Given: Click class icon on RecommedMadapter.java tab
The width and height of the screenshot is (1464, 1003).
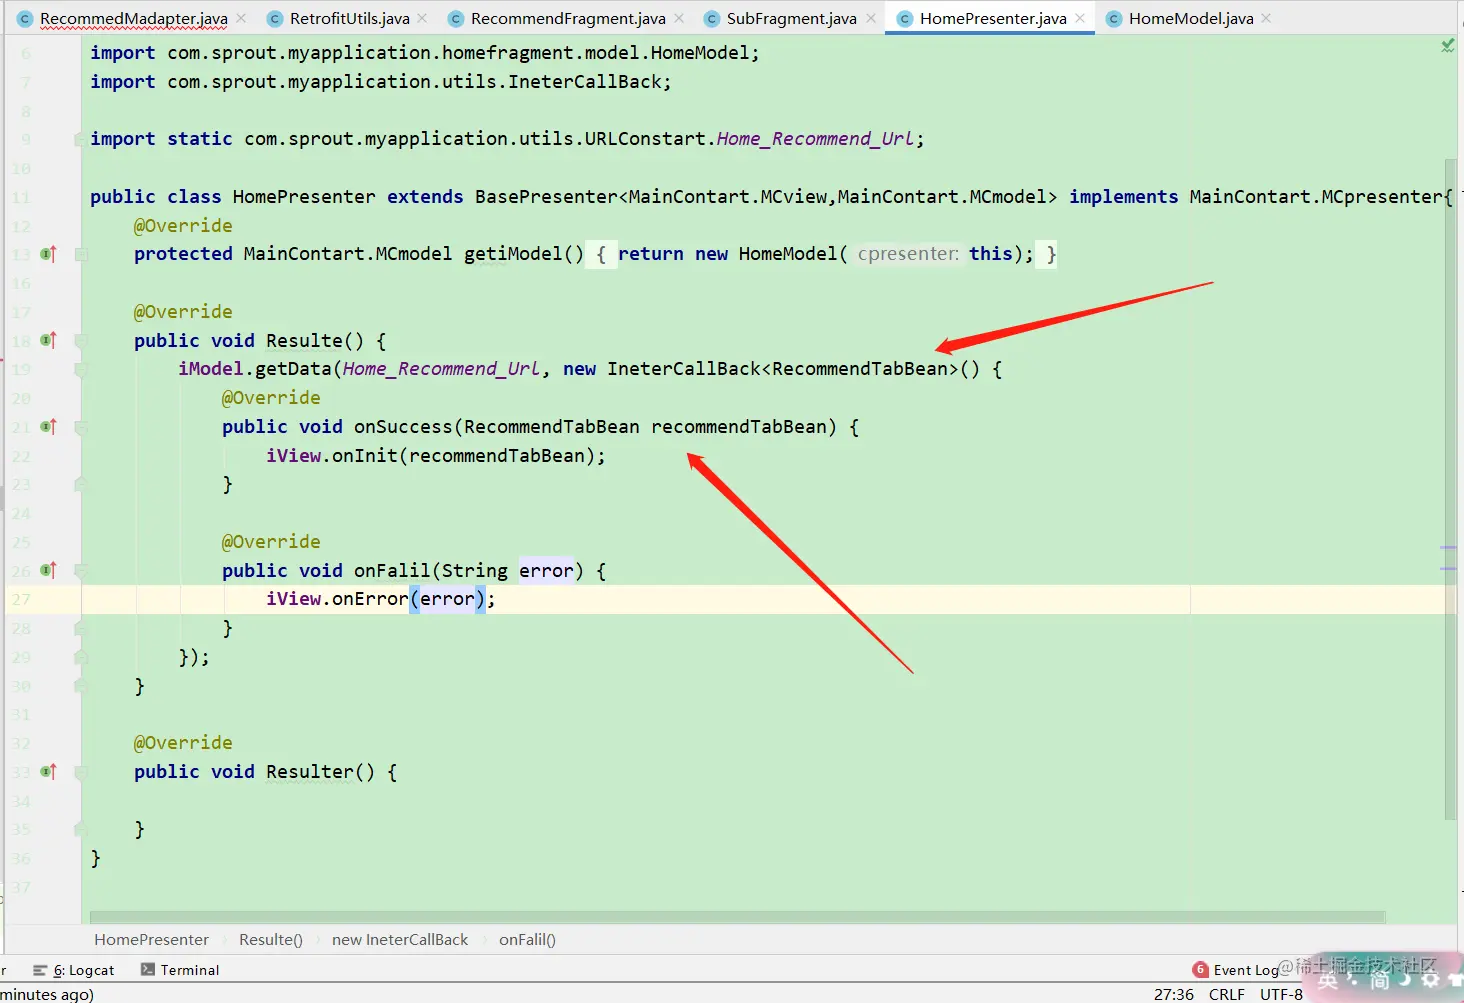Looking at the screenshot, I should pyautogui.click(x=26, y=19).
